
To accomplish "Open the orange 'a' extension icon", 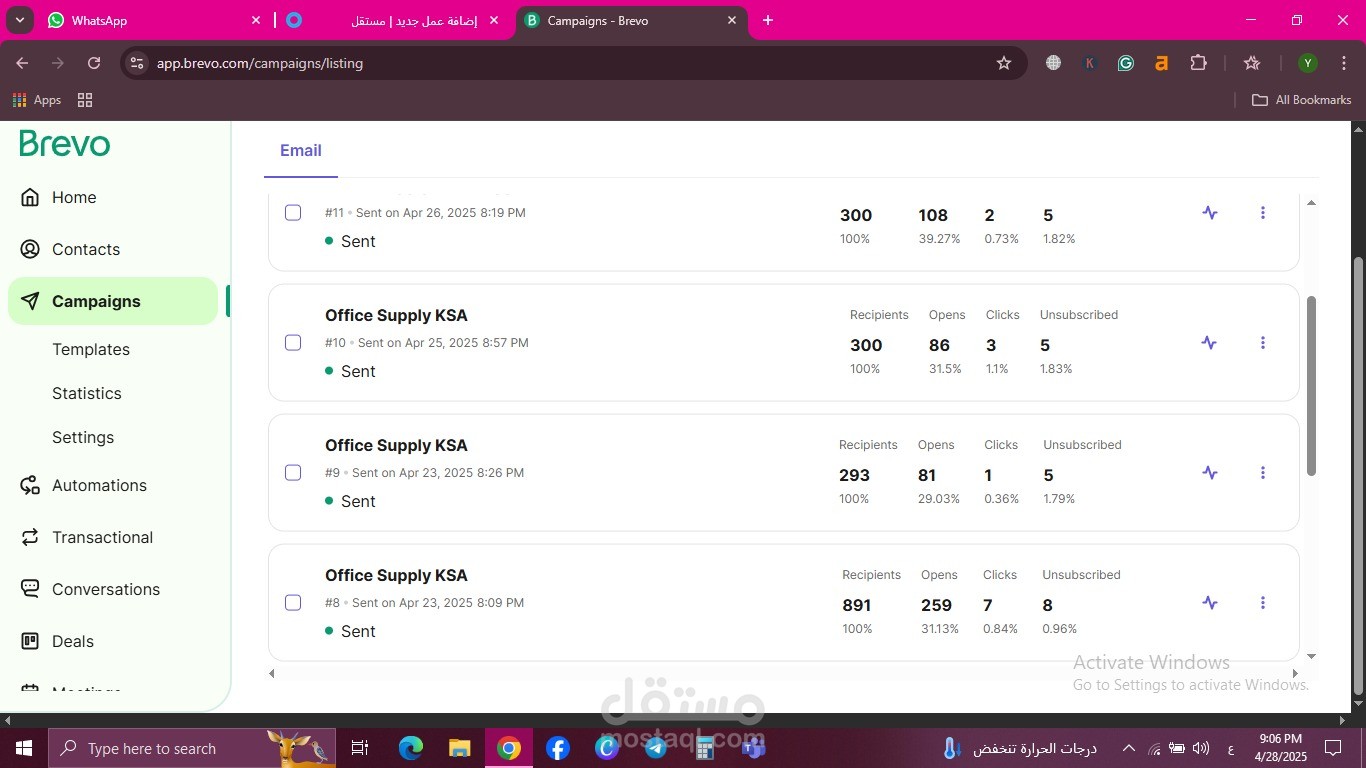I will pyautogui.click(x=1161, y=63).
